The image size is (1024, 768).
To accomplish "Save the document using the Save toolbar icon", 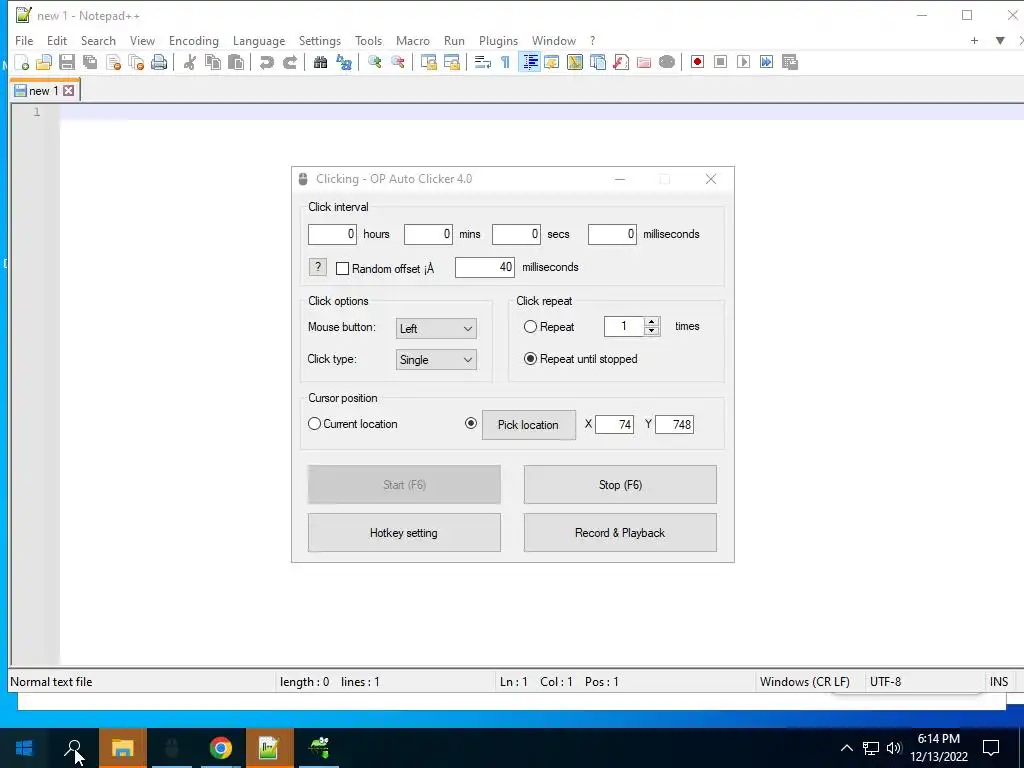I will (x=67, y=62).
